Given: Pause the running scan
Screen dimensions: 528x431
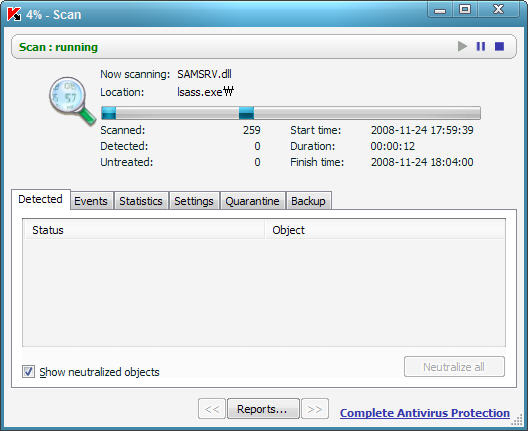Looking at the screenshot, I should [x=481, y=46].
